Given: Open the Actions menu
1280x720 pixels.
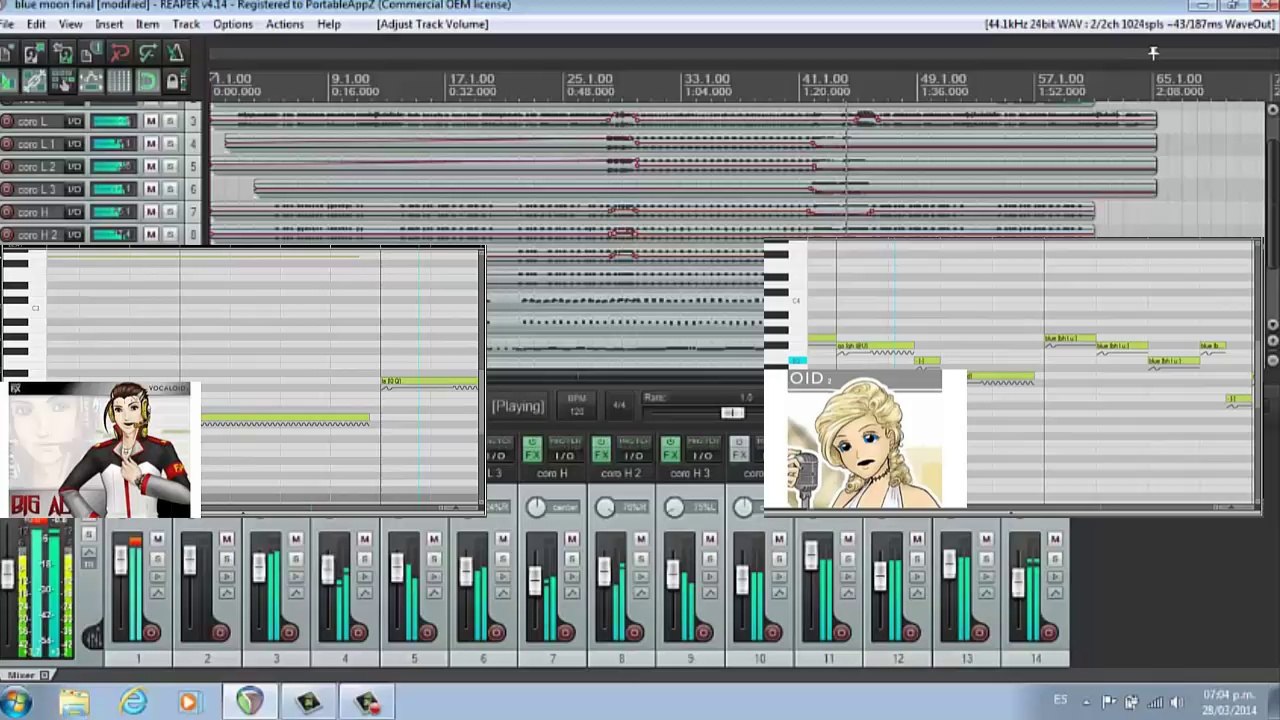Looking at the screenshot, I should (x=285, y=24).
